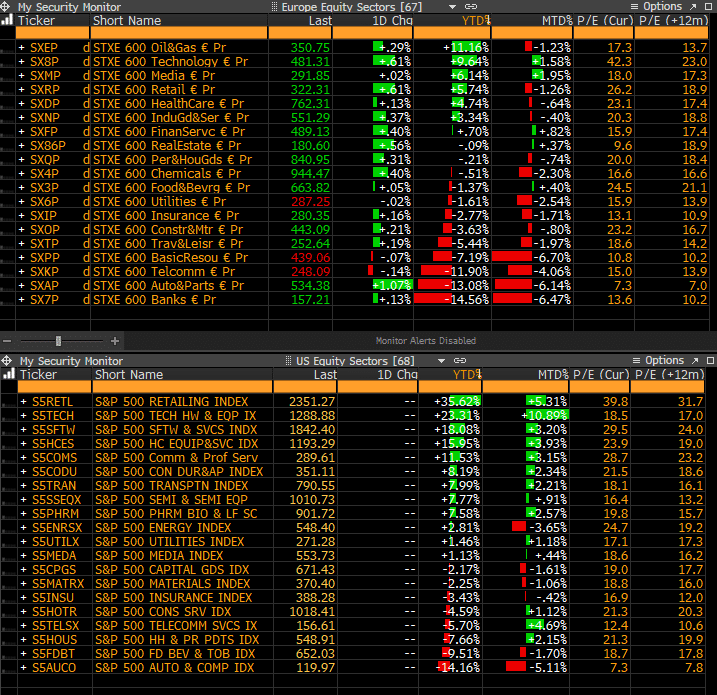Viewport: 717px width, 695px height.
Task: Expand the SXEP row
Action: tap(21, 47)
